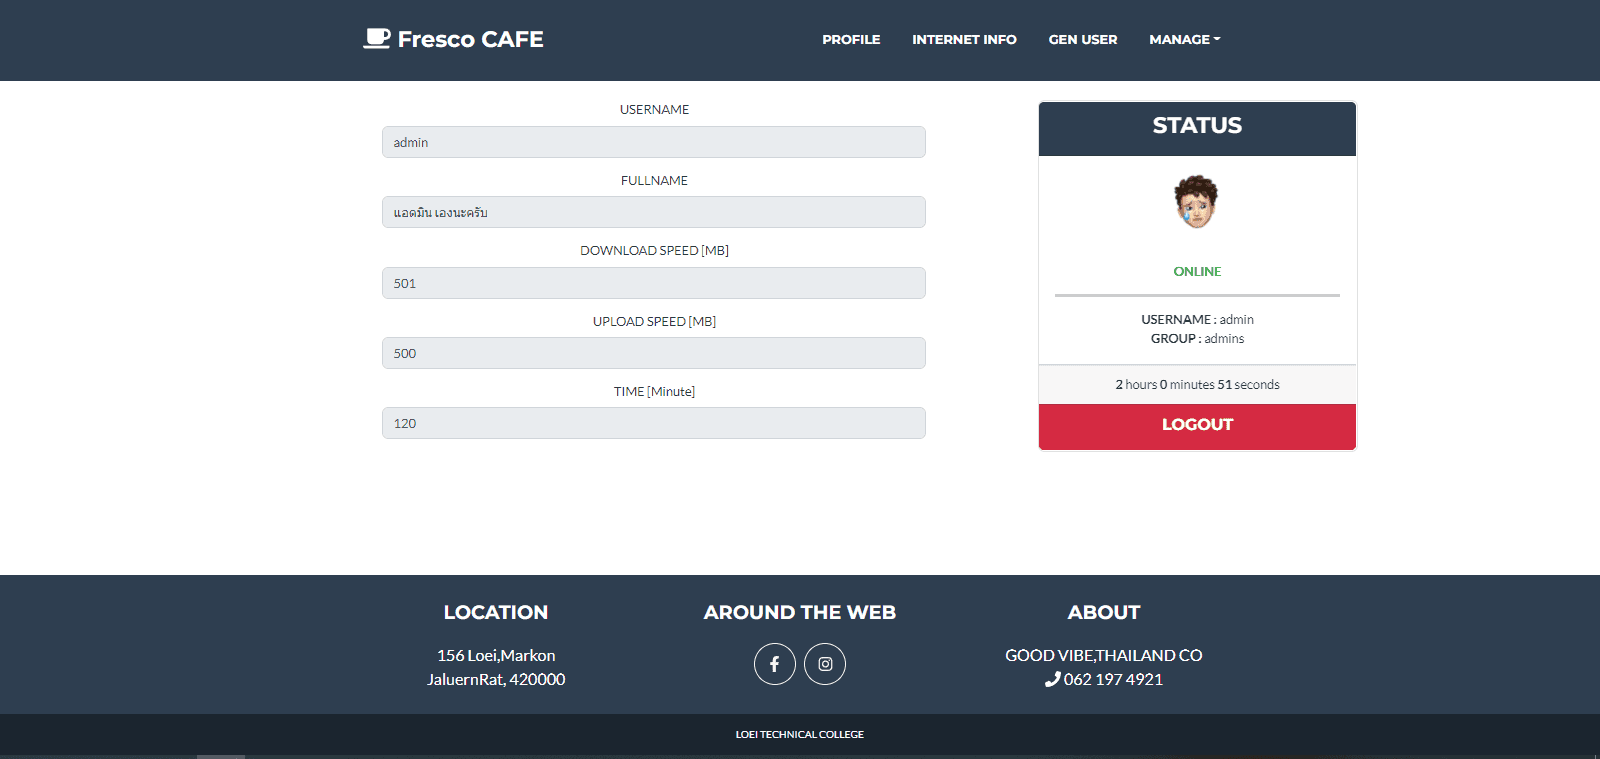Click the crying face user avatar
This screenshot has width=1600, height=759.
(1196, 202)
